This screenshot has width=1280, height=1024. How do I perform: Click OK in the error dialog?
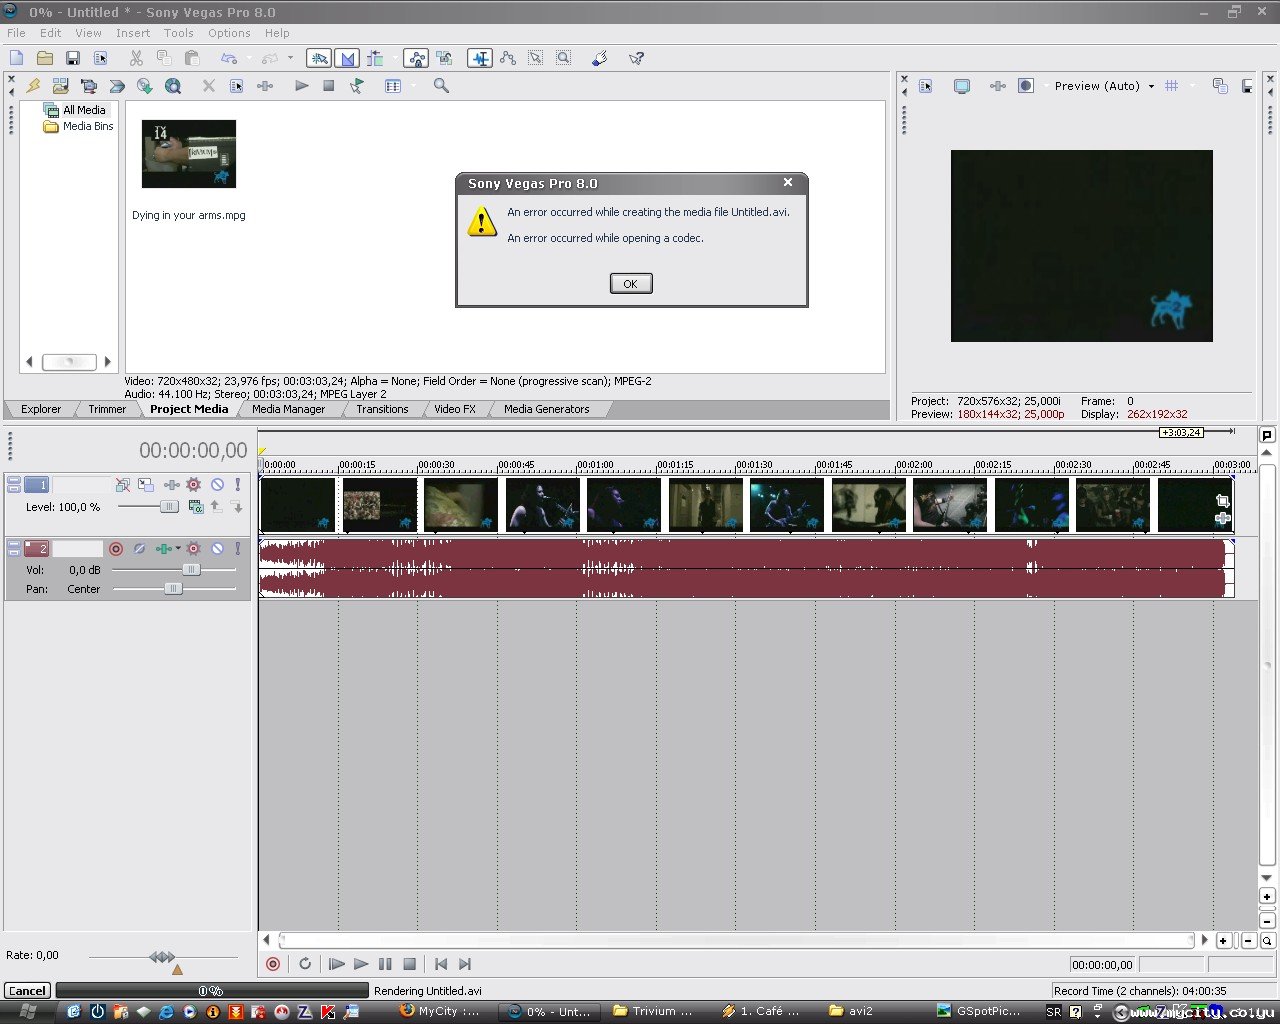pos(630,284)
